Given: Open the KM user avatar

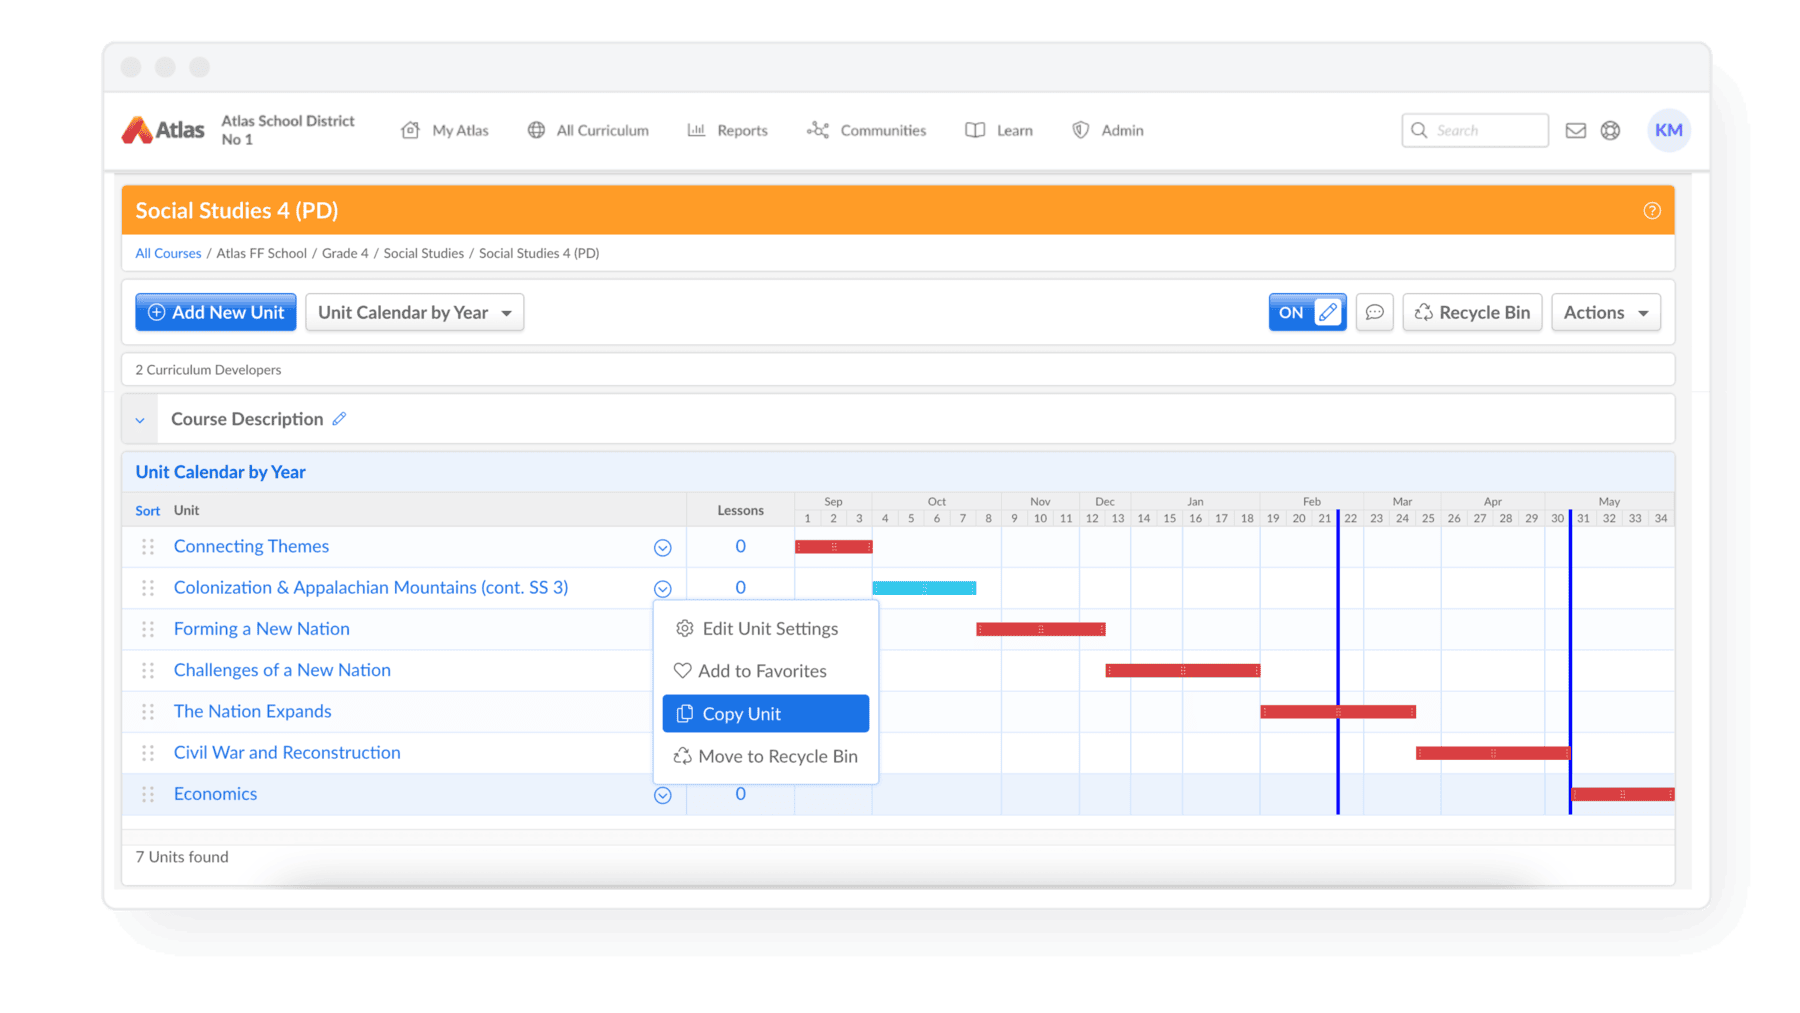Looking at the screenshot, I should [x=1668, y=130].
